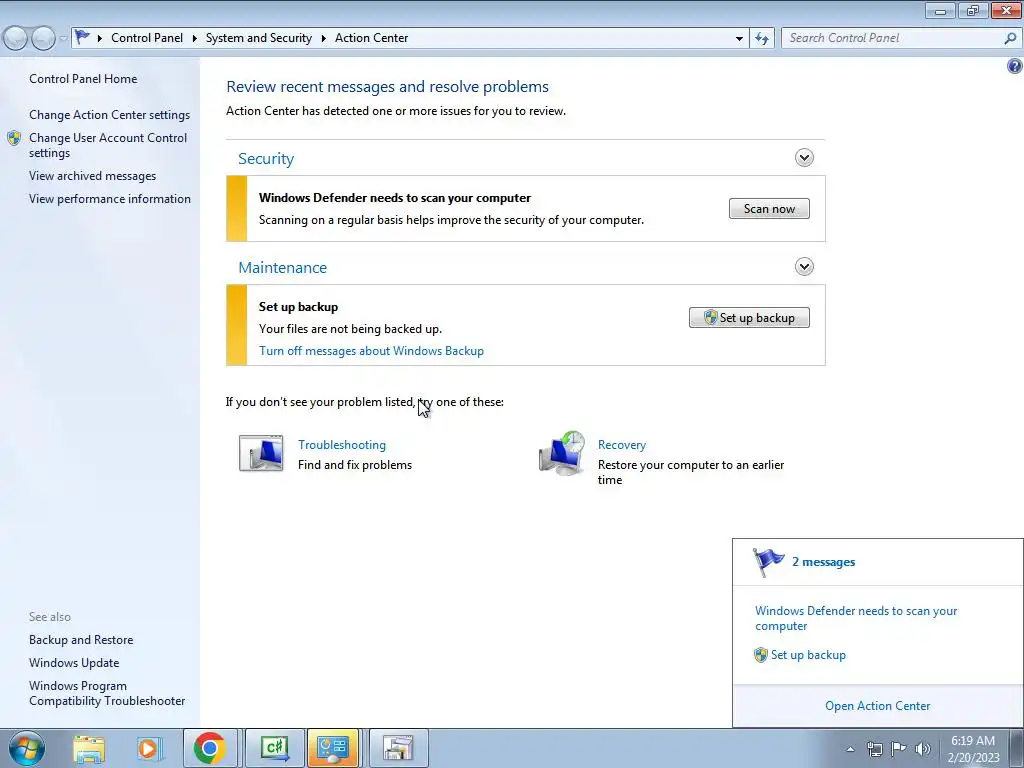Click the network tray icon
This screenshot has height=768, width=1024.
[874, 749]
